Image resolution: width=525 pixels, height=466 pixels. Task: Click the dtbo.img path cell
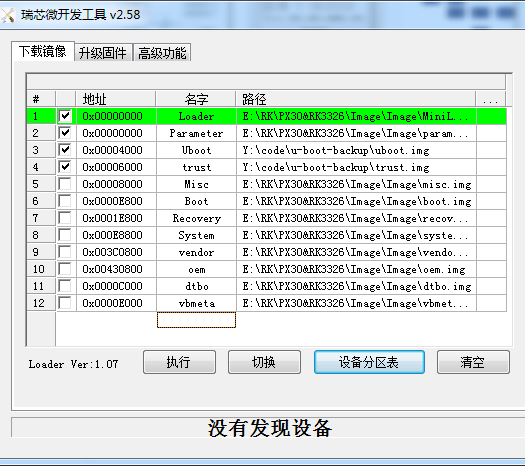pyautogui.click(x=356, y=286)
